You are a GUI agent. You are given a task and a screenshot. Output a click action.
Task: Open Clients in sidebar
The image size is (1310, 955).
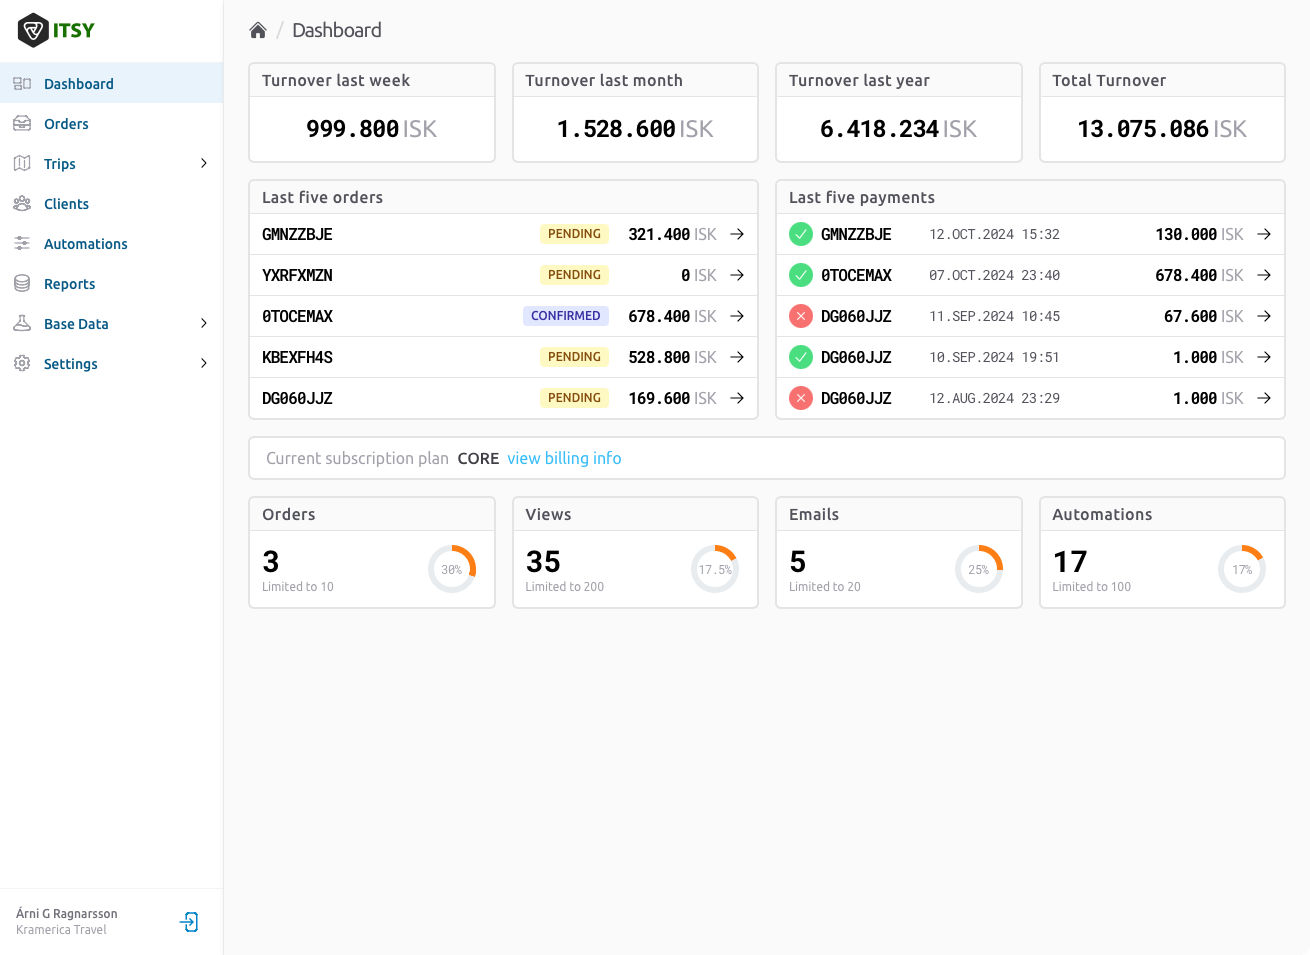pyautogui.click(x=111, y=203)
